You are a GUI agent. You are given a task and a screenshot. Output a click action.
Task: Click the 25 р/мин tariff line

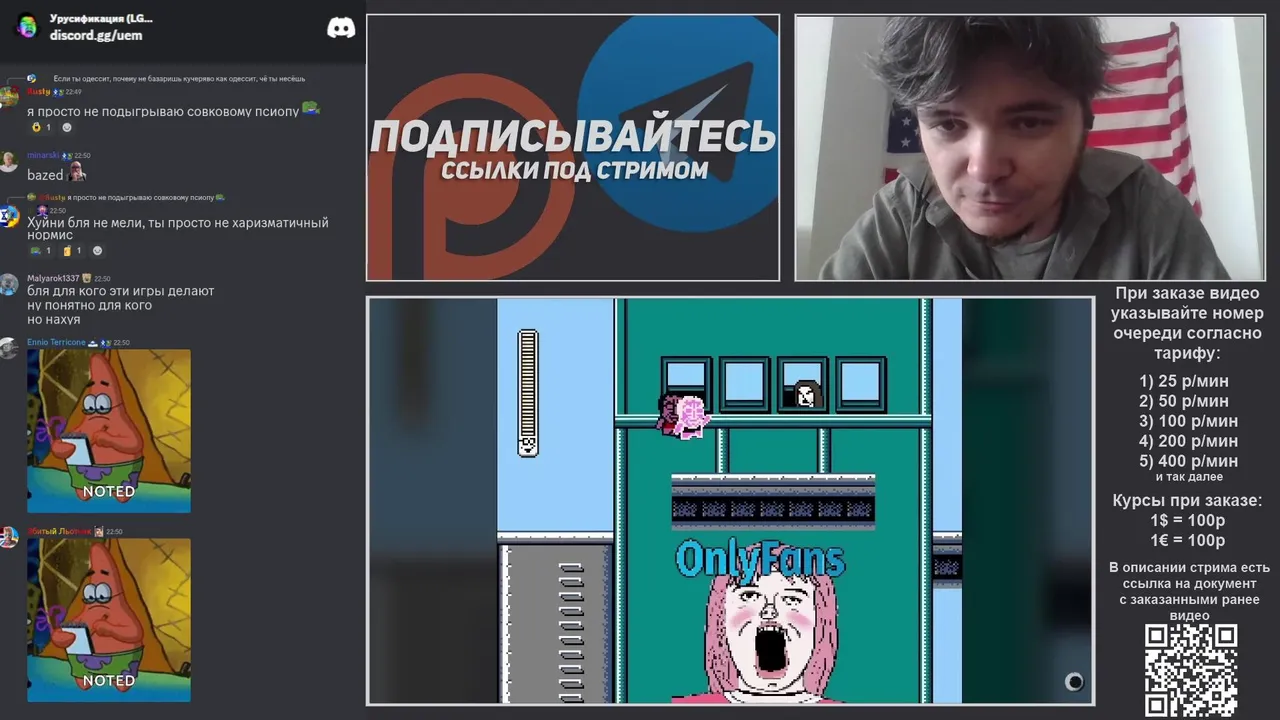point(1184,381)
